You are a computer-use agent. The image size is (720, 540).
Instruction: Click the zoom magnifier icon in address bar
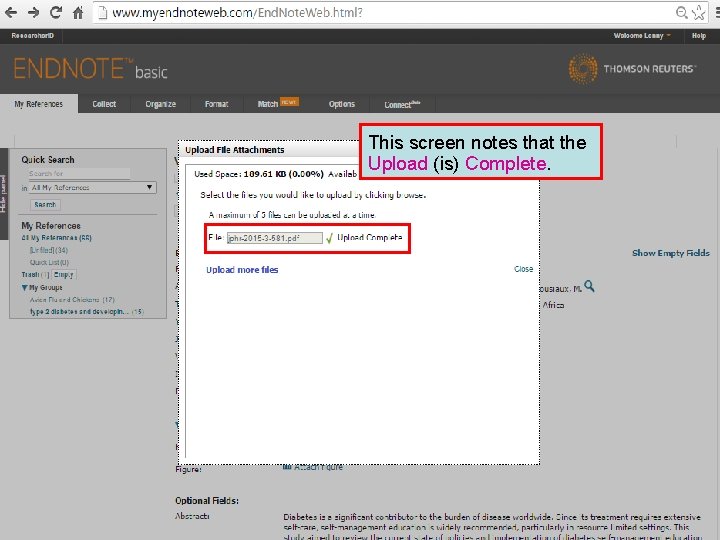pyautogui.click(x=682, y=13)
